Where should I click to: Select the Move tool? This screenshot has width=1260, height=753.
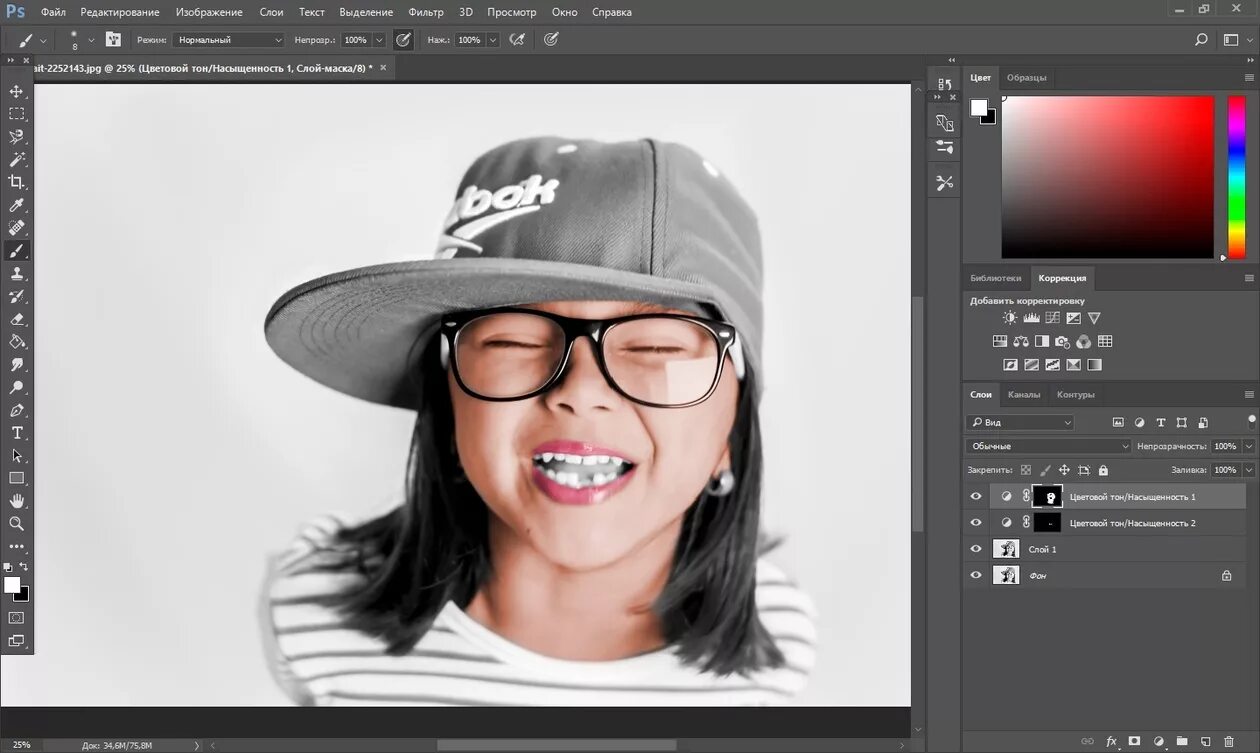tap(17, 91)
